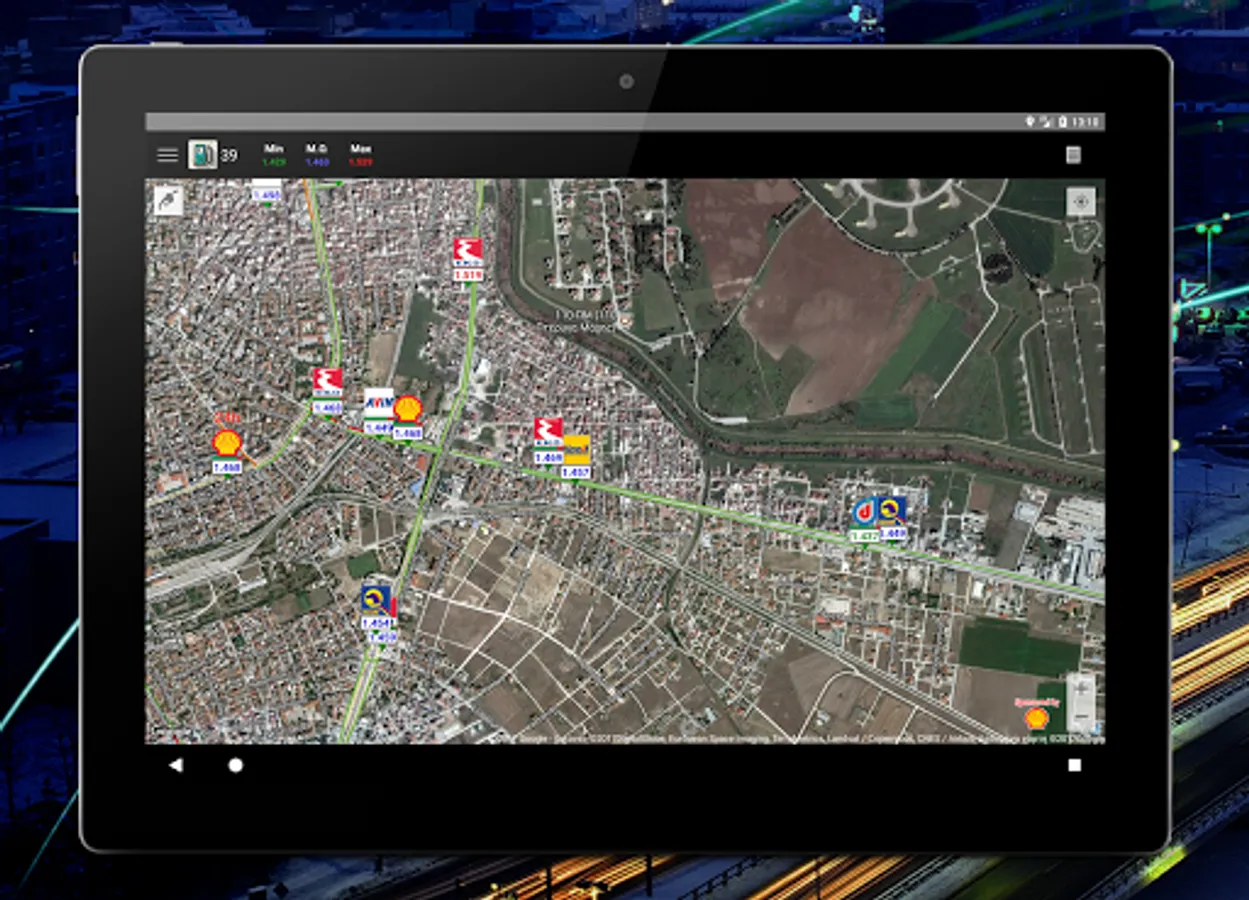Image resolution: width=1249 pixels, height=900 pixels.
Task: Tap the Min price indicator
Action: pos(273,155)
